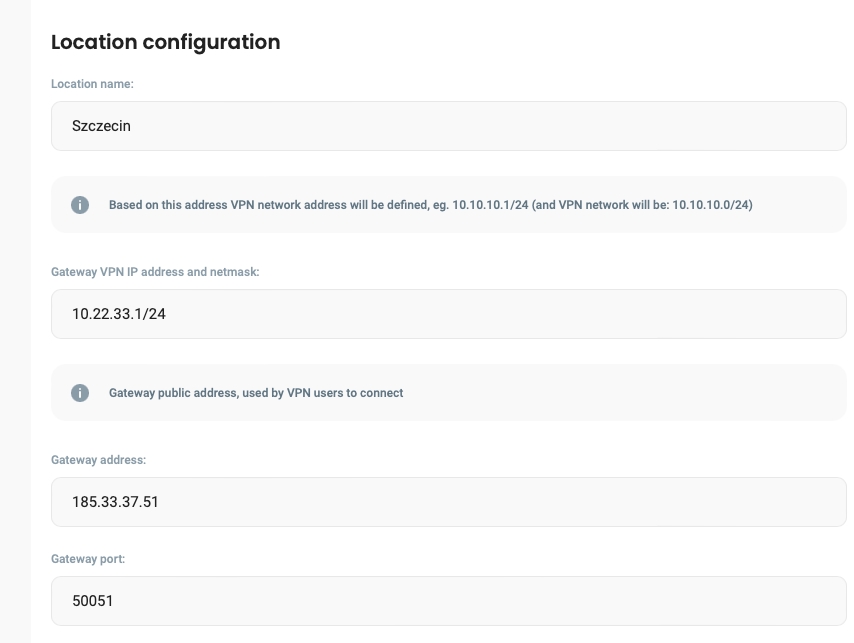Focus the Location name input field
Screen dimensions: 854x643
448,126
